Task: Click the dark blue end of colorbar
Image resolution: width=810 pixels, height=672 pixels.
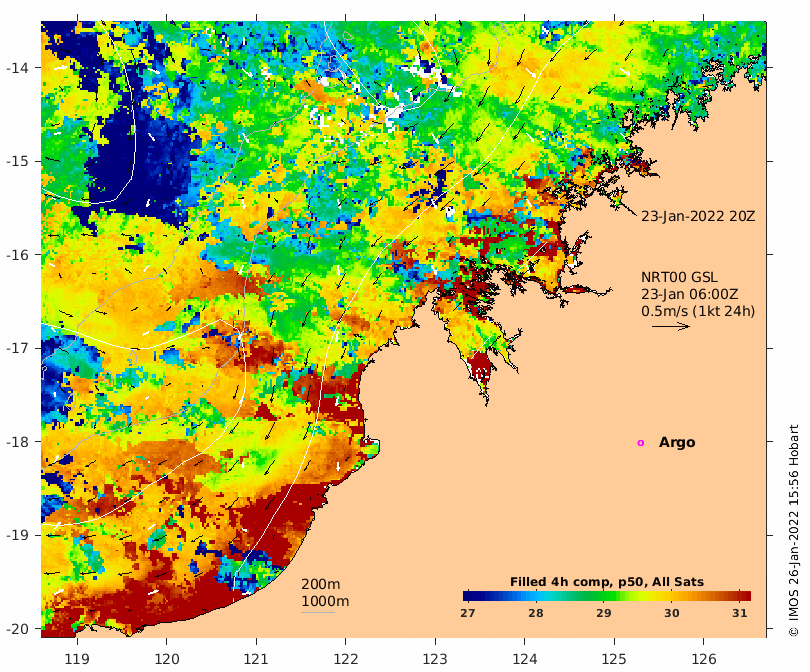Action: [468, 596]
